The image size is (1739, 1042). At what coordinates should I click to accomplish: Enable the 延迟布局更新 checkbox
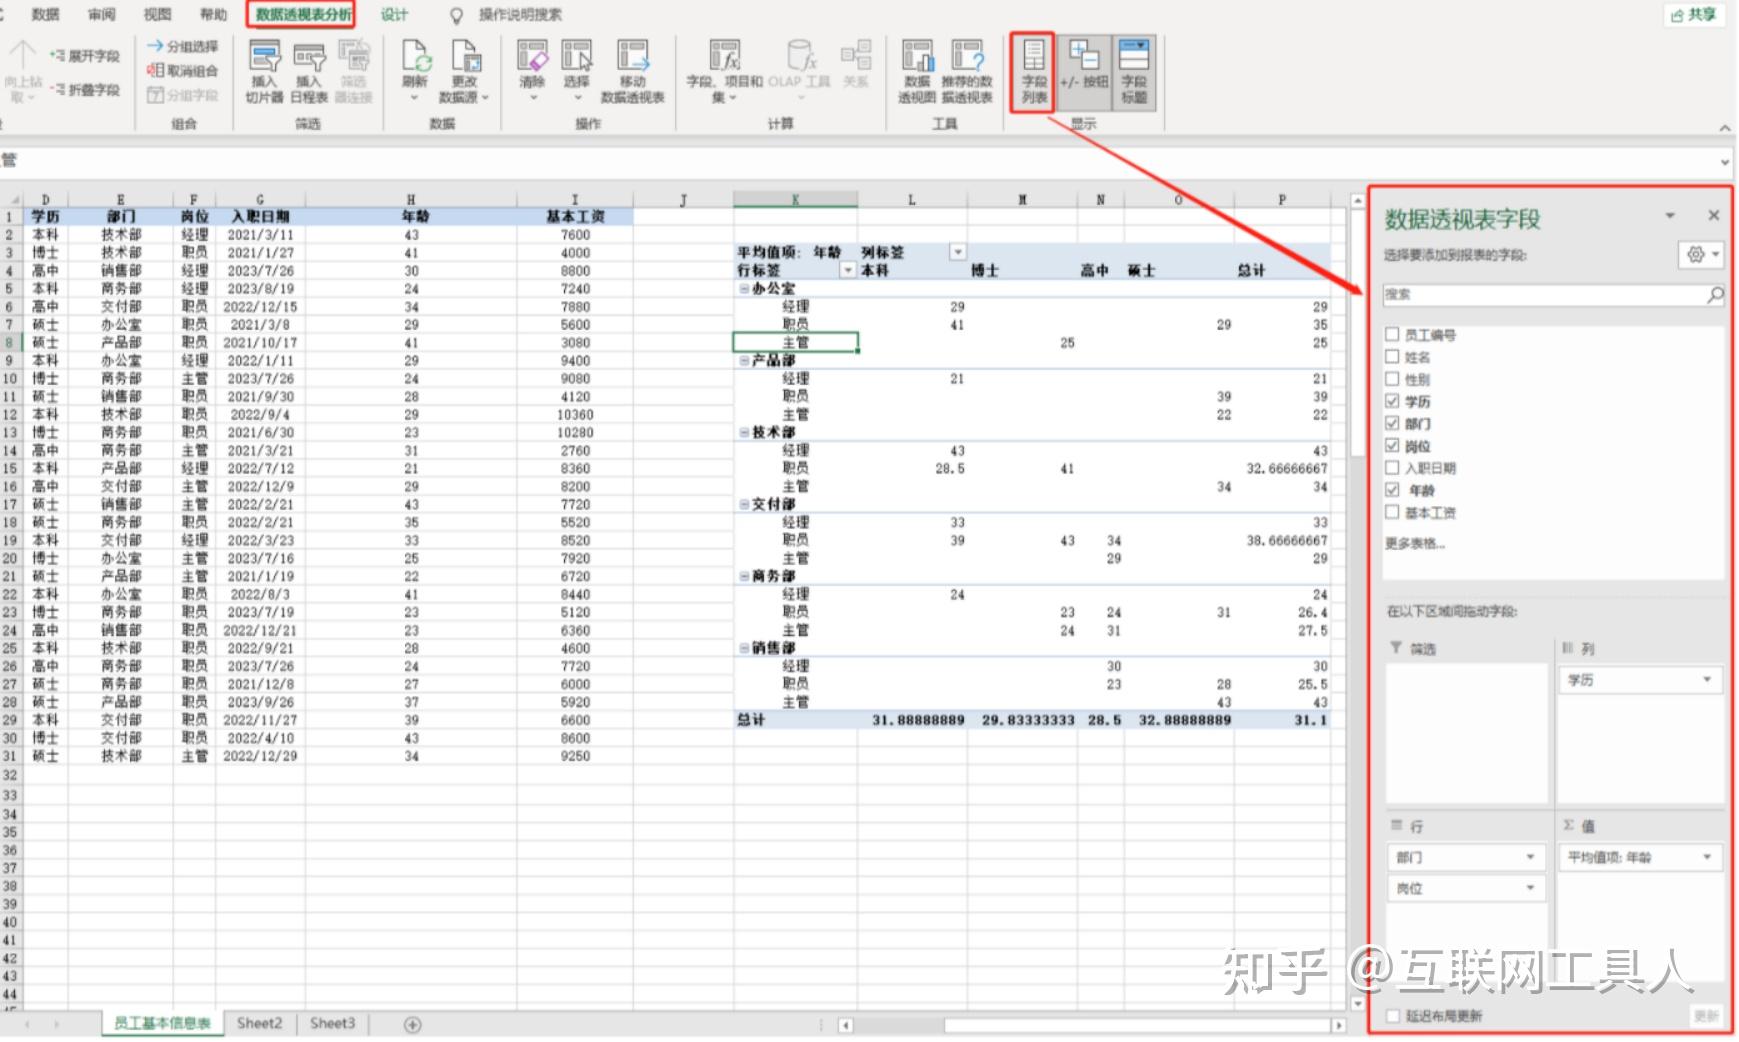click(x=1393, y=1015)
